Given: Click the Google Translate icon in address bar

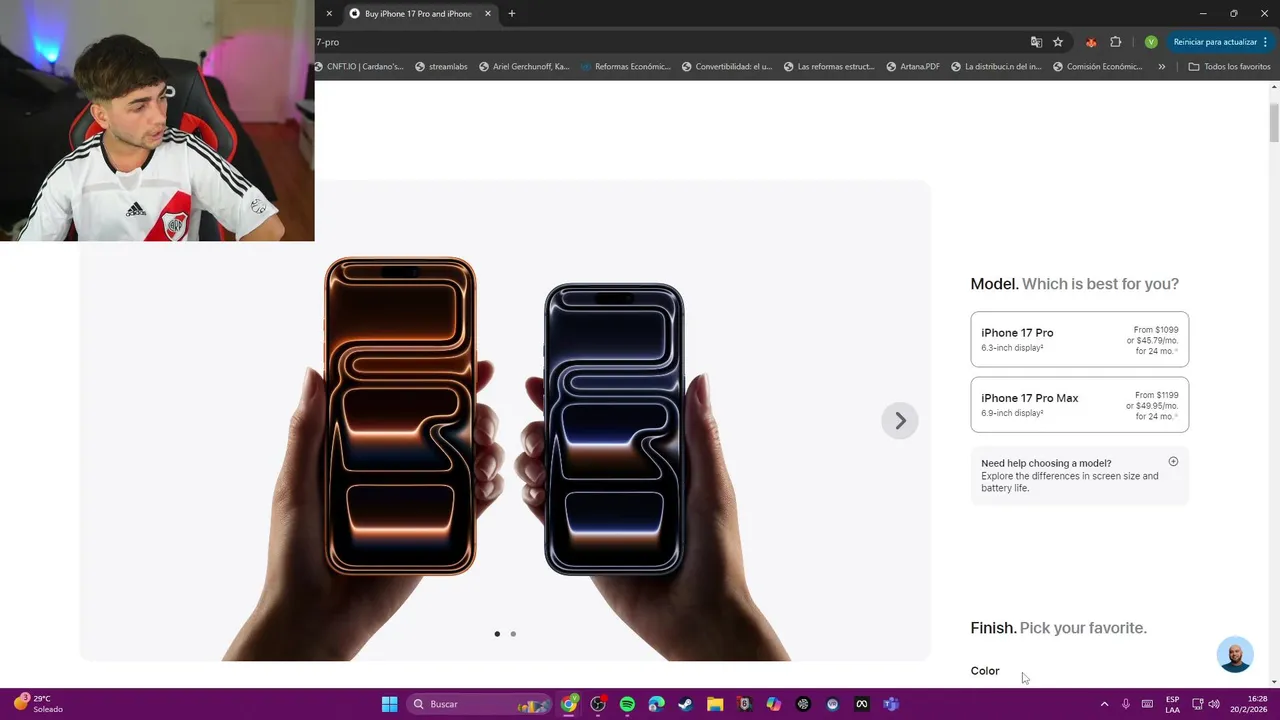Looking at the screenshot, I should click(1036, 42).
